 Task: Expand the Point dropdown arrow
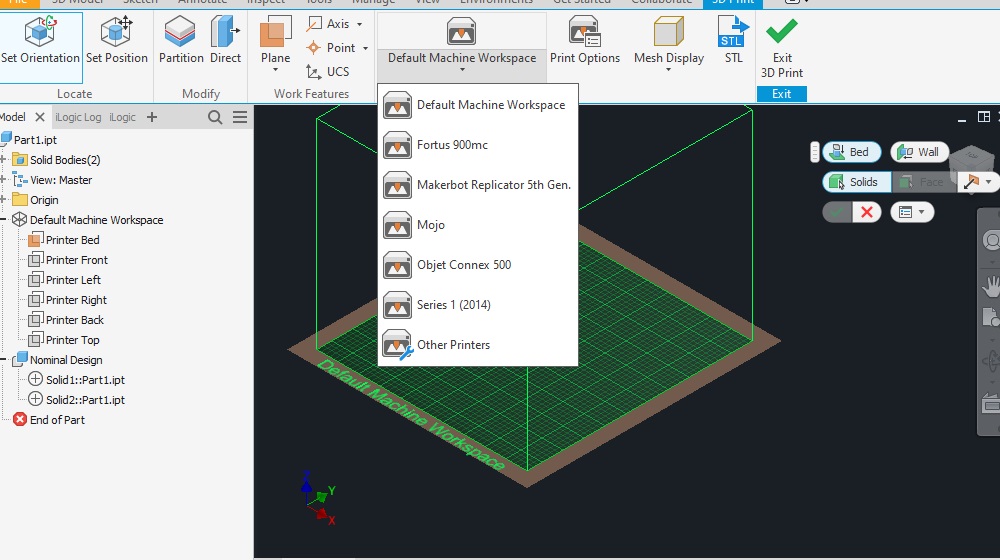[365, 48]
